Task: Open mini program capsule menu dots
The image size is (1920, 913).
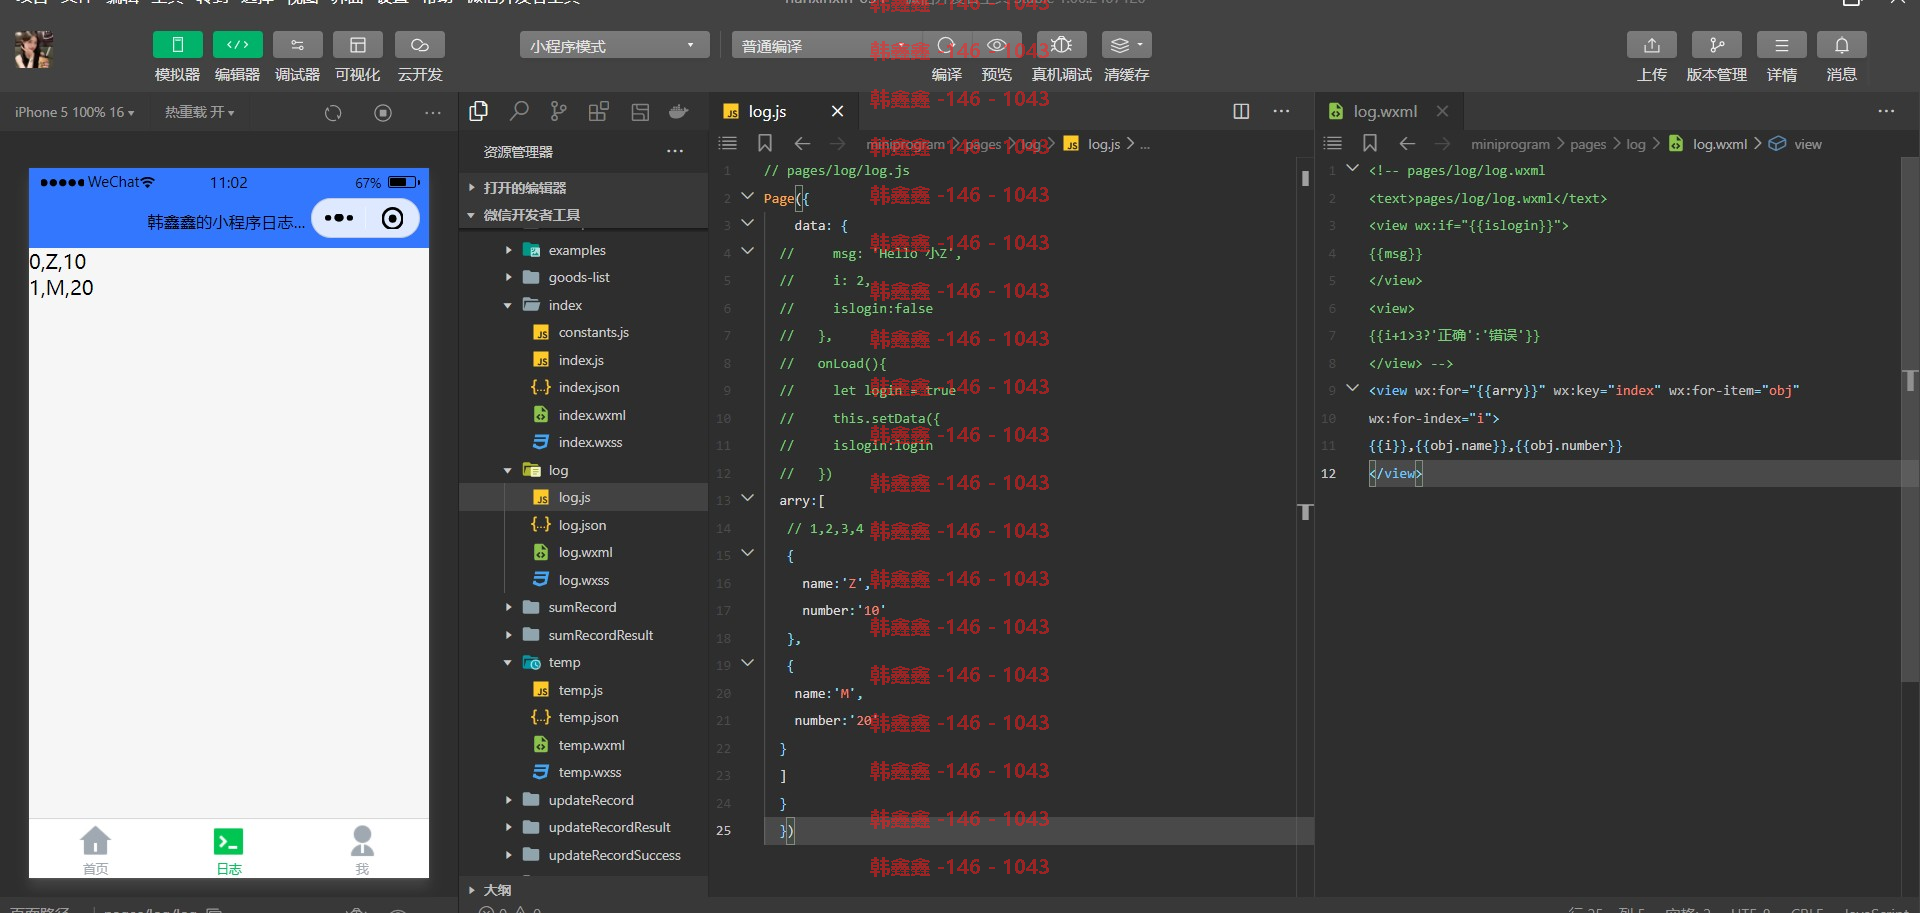Action: (x=339, y=218)
